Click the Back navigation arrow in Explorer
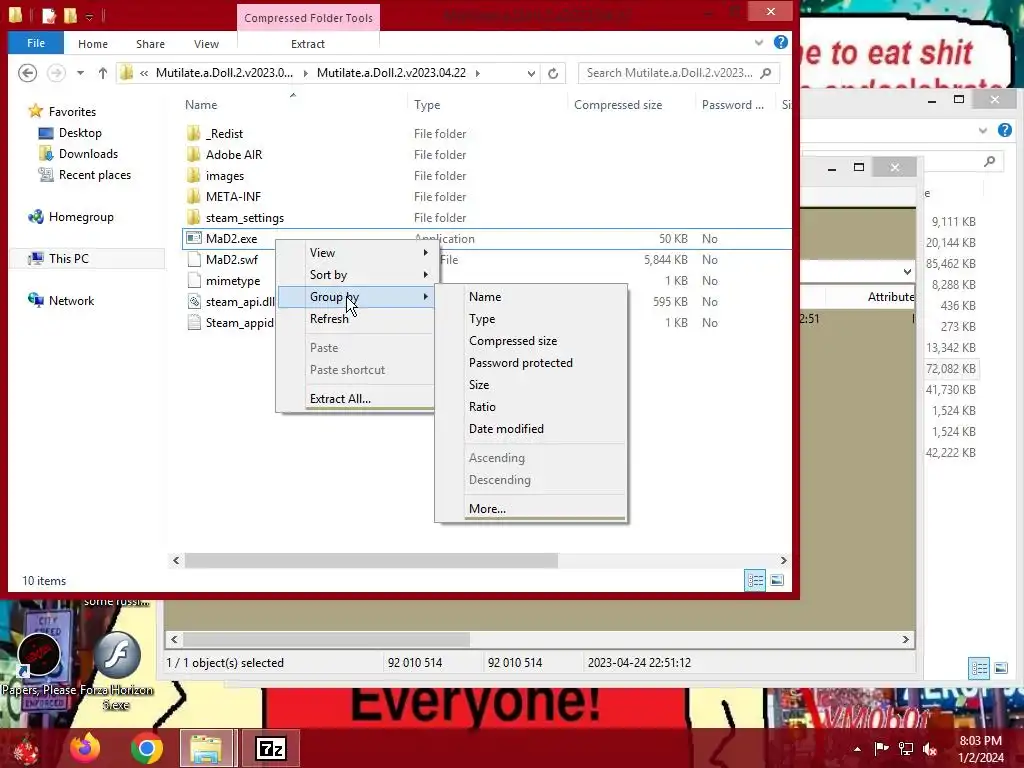Image resolution: width=1024 pixels, height=768 pixels. tap(27, 72)
